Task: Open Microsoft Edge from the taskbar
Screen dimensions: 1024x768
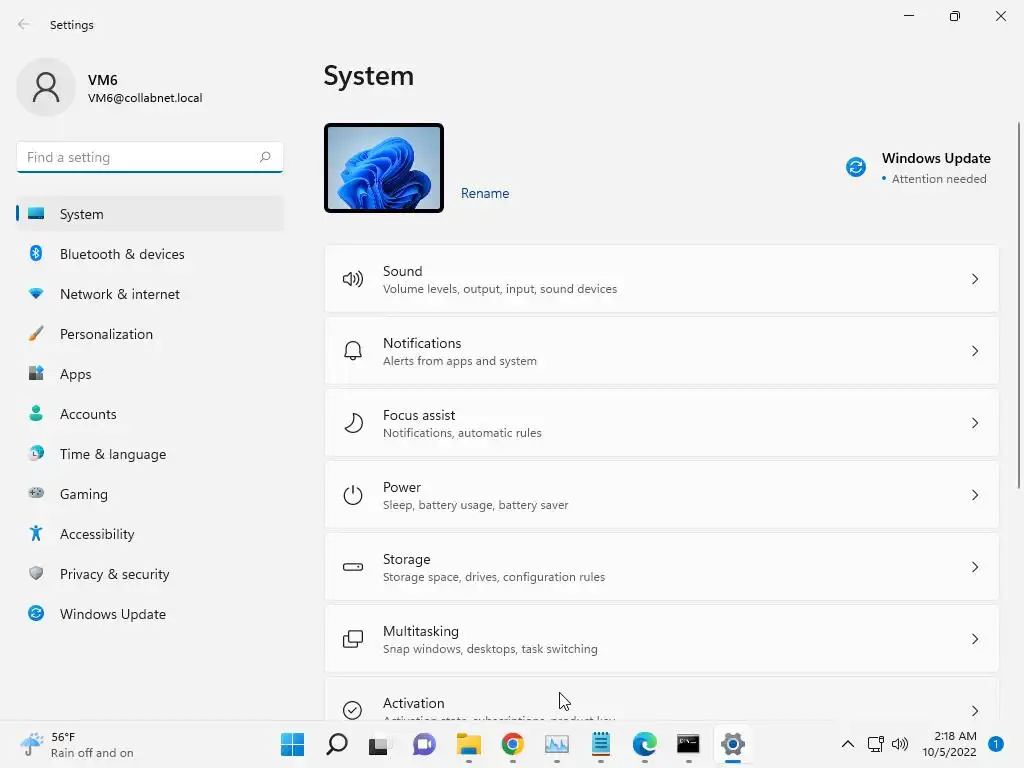Action: click(645, 744)
